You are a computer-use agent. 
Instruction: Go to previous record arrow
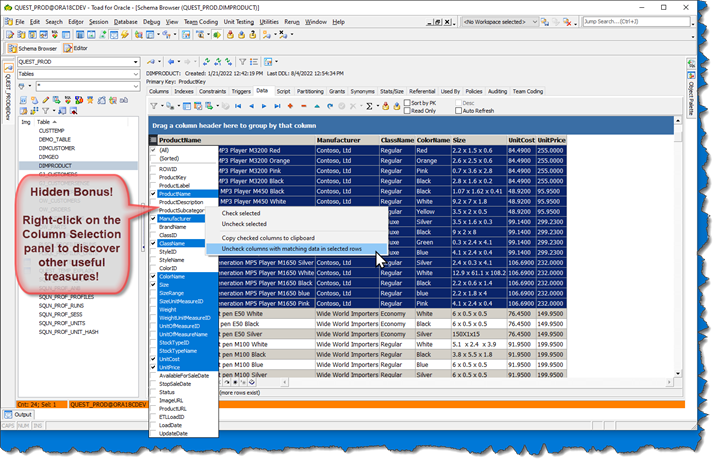point(251,106)
